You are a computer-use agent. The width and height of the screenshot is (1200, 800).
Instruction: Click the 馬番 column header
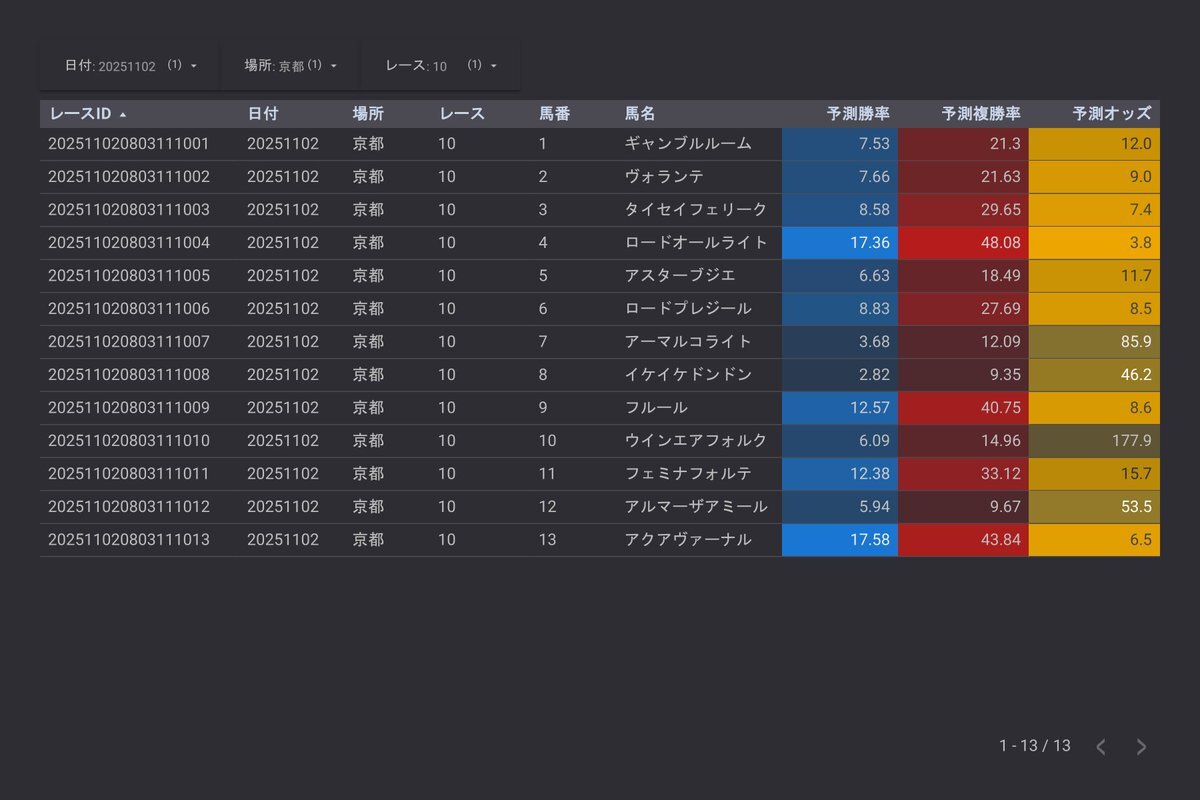[x=555, y=114]
